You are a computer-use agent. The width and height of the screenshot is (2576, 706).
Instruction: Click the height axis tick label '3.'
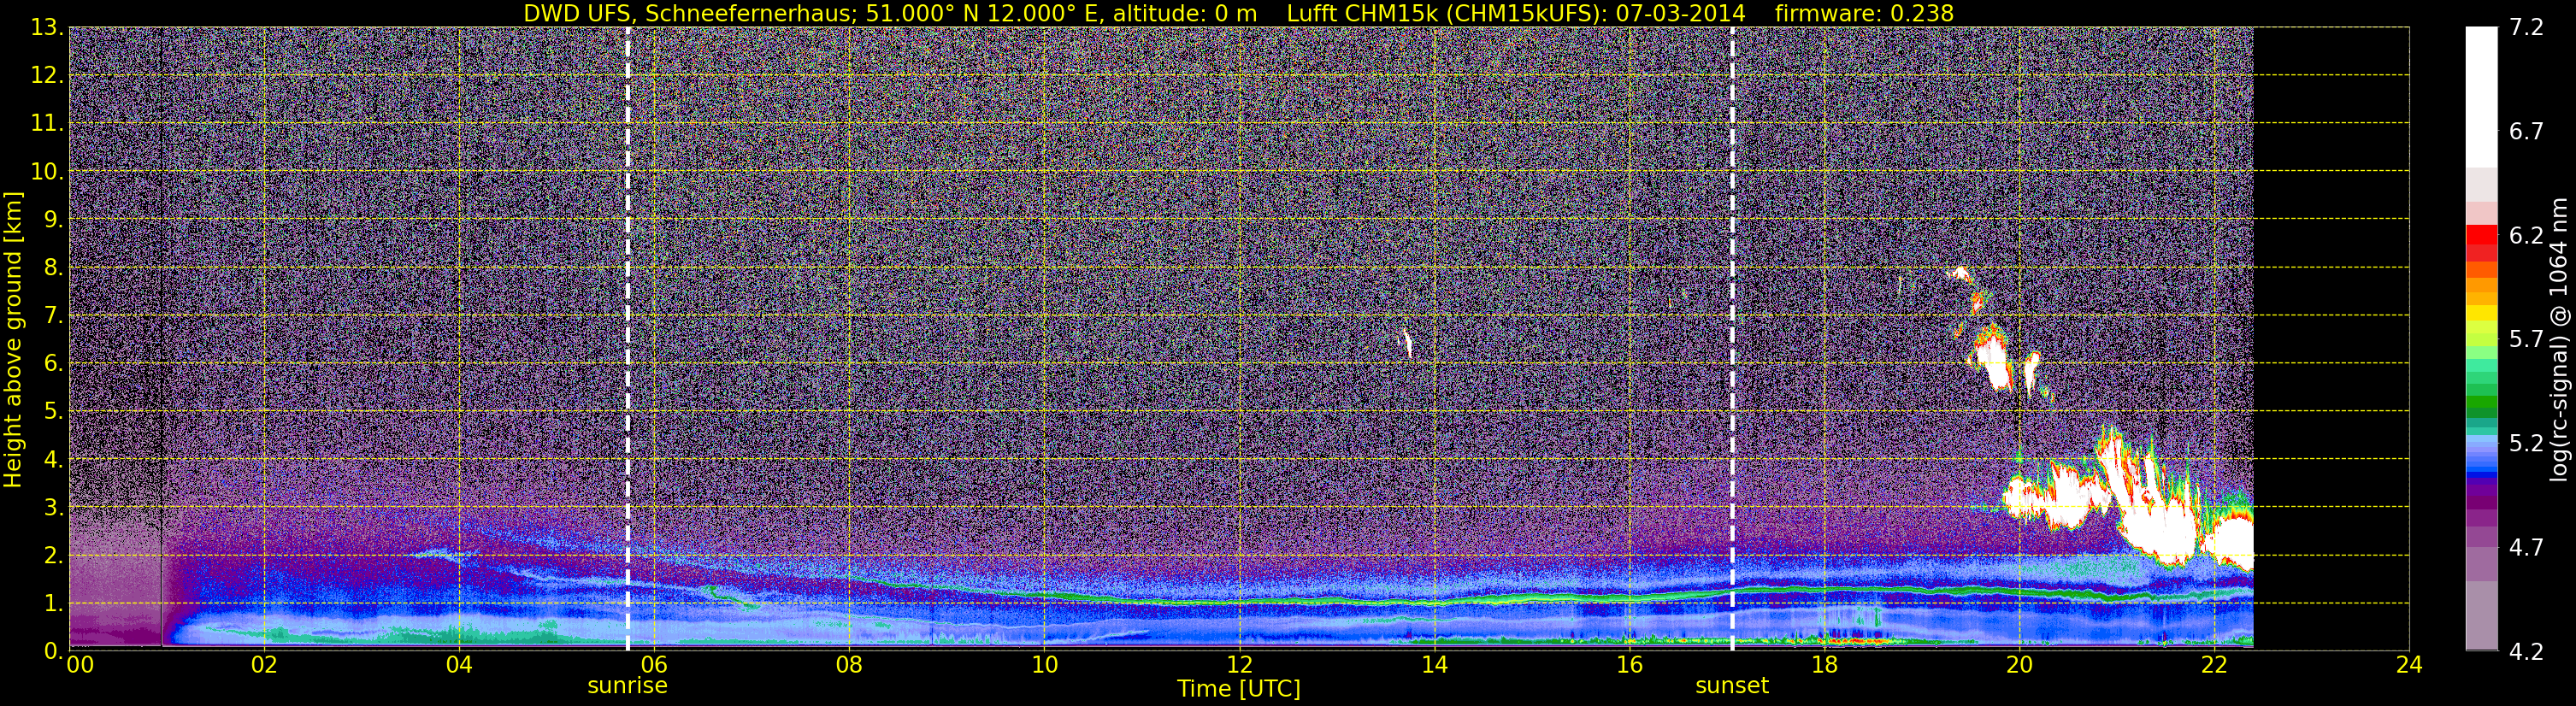point(52,508)
